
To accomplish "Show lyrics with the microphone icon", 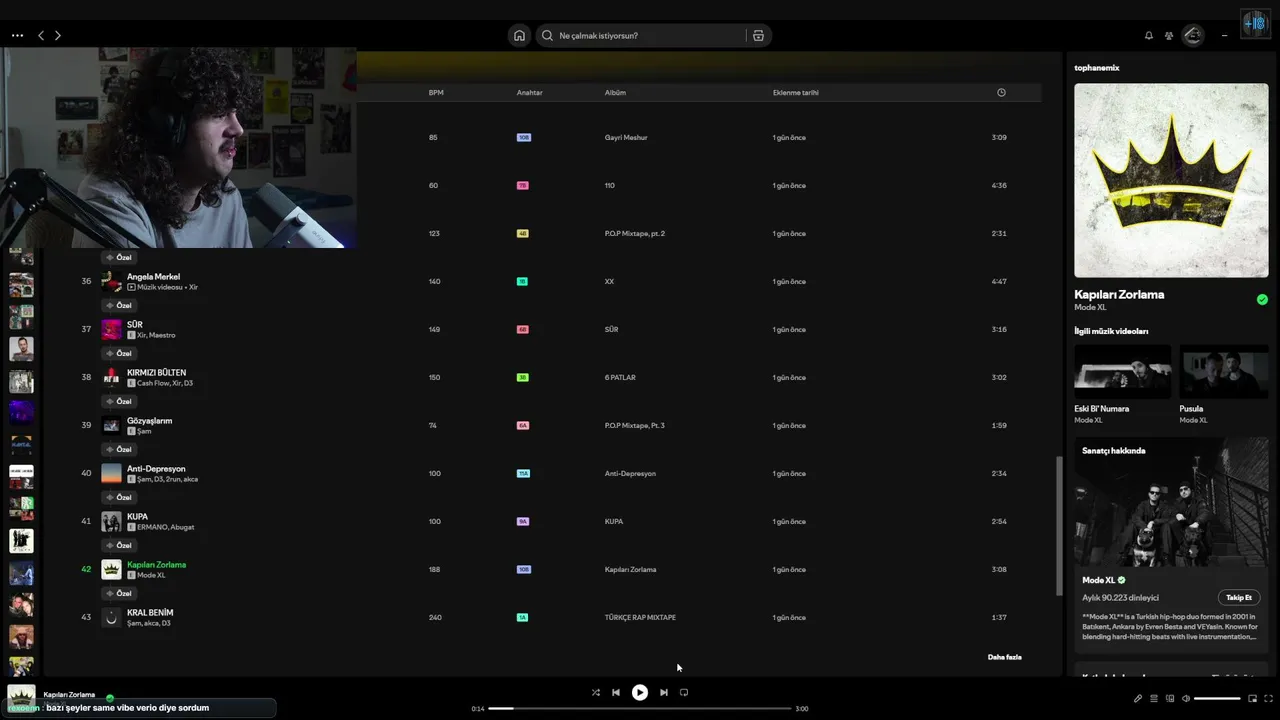I will pos(1137,698).
